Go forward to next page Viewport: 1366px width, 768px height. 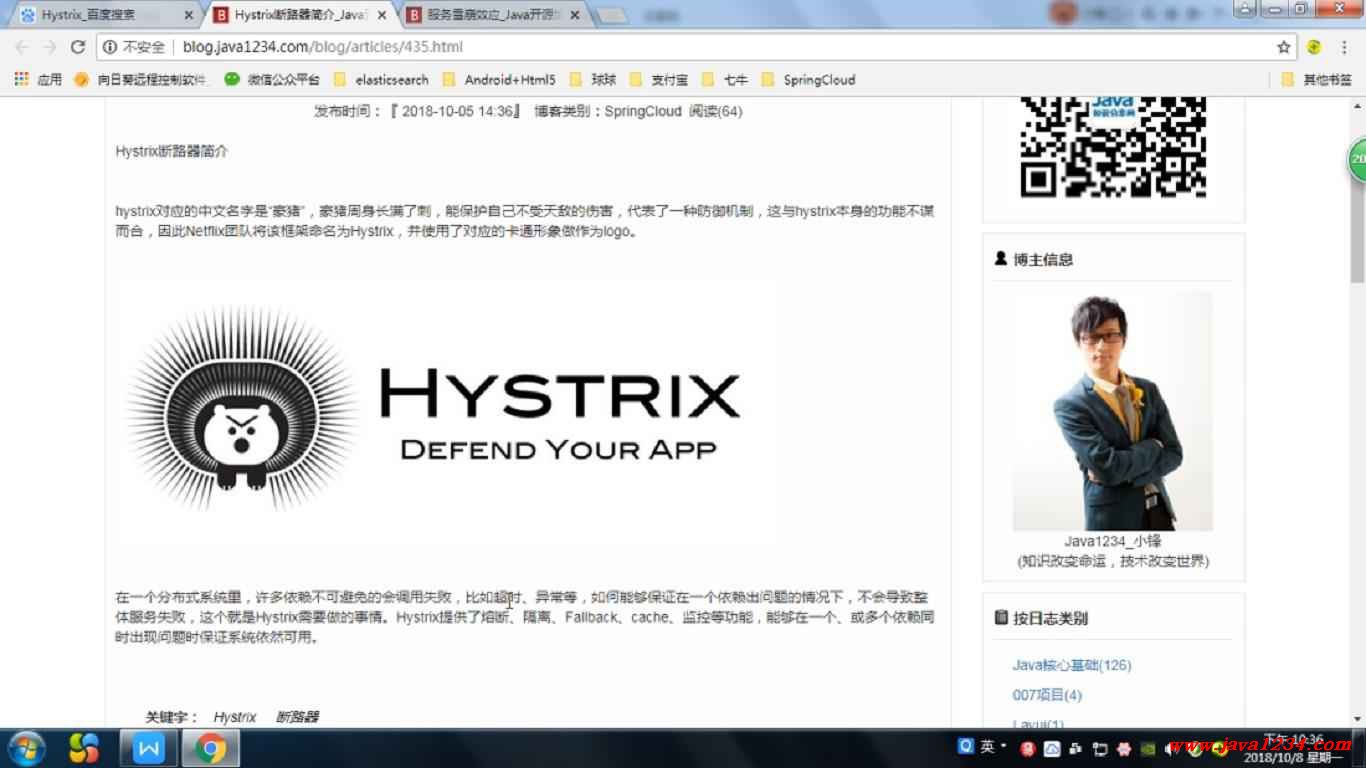click(x=49, y=47)
